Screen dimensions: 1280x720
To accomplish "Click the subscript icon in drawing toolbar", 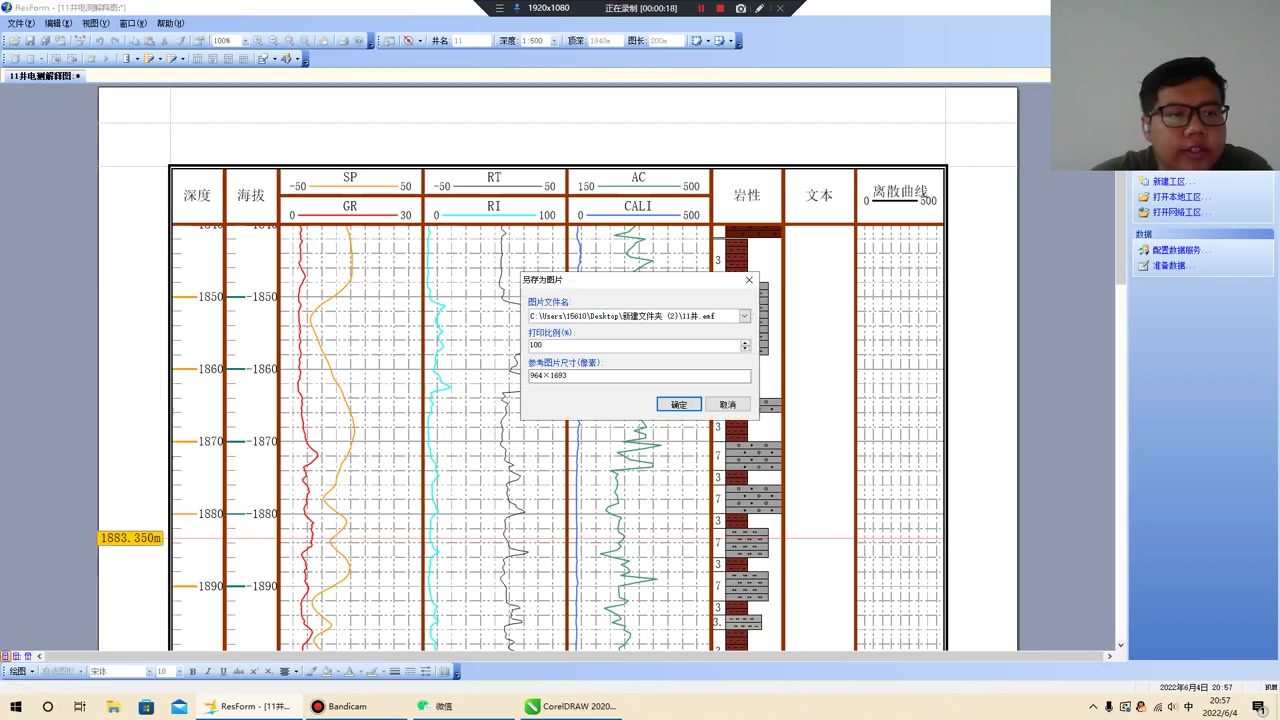I will (268, 671).
